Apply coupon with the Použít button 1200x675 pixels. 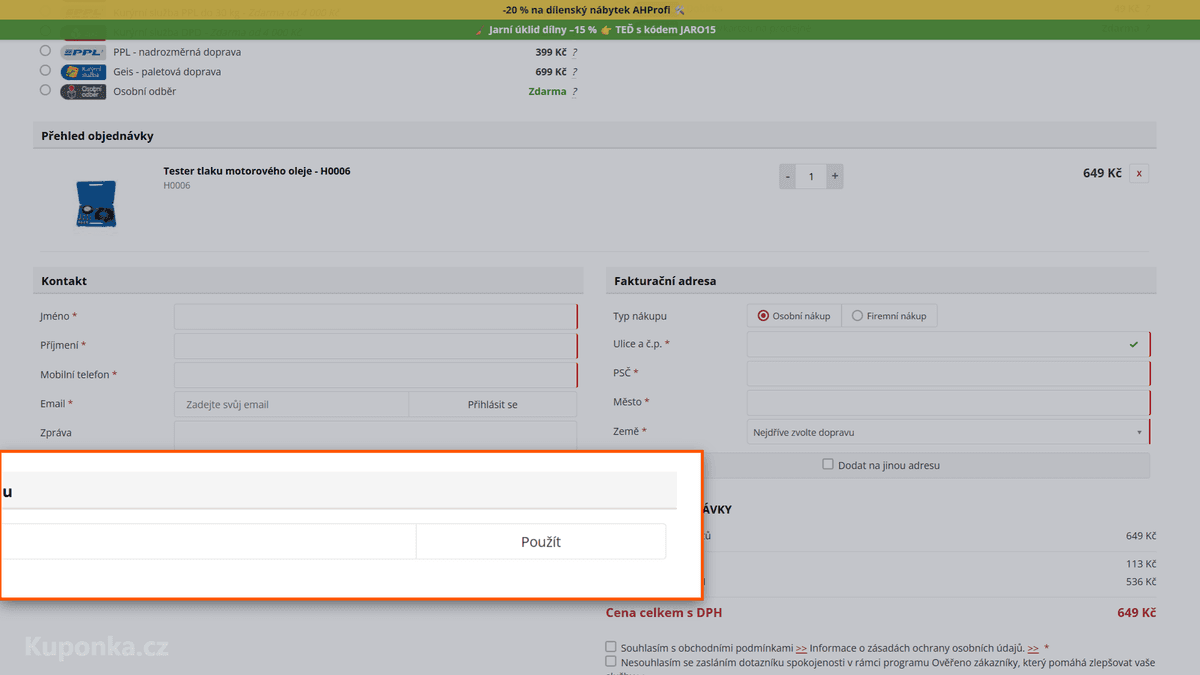(541, 542)
